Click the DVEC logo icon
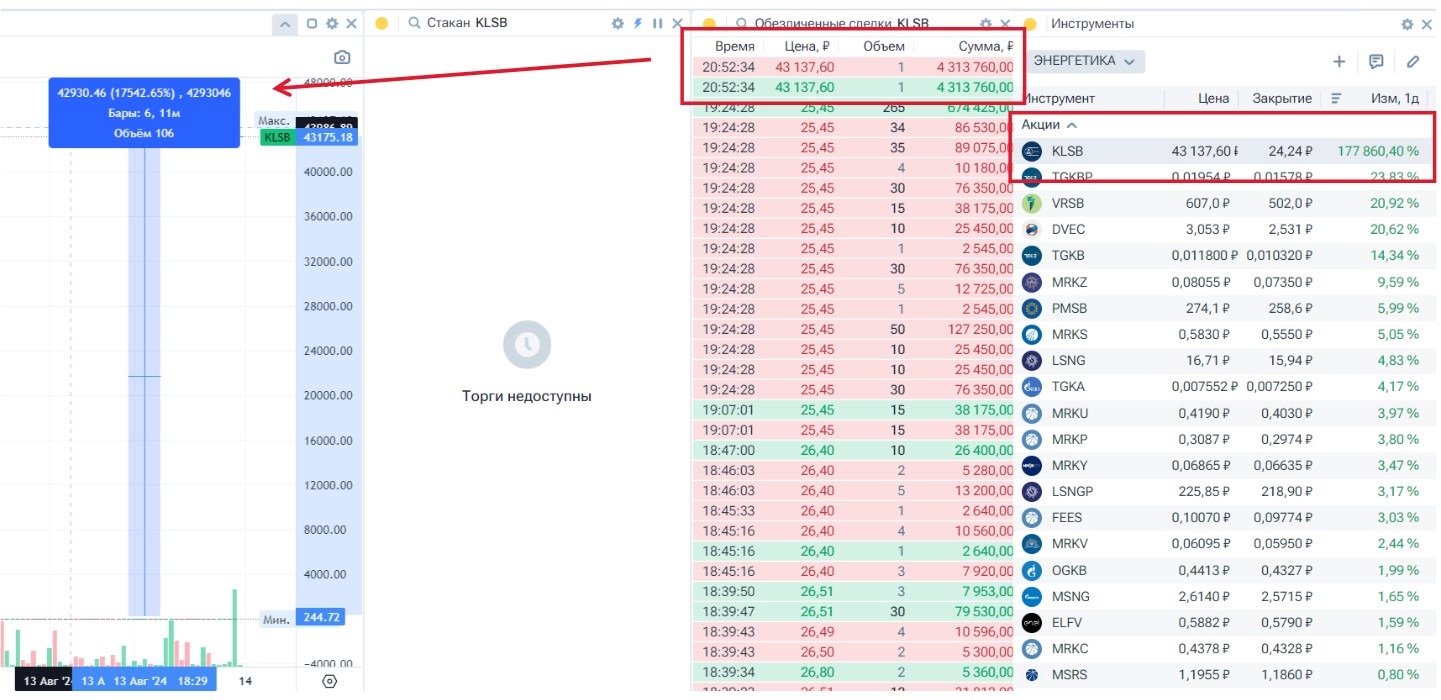 tap(1032, 229)
